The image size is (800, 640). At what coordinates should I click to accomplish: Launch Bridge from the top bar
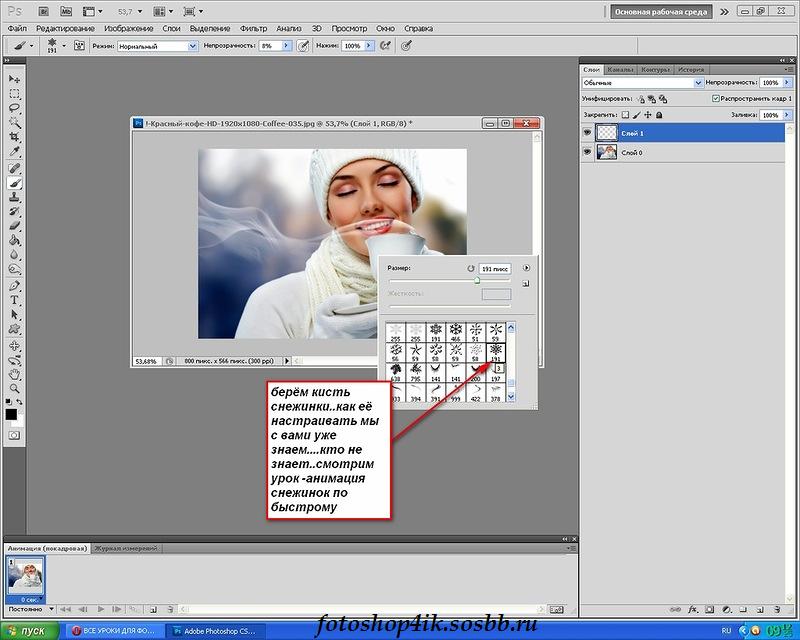coord(42,11)
